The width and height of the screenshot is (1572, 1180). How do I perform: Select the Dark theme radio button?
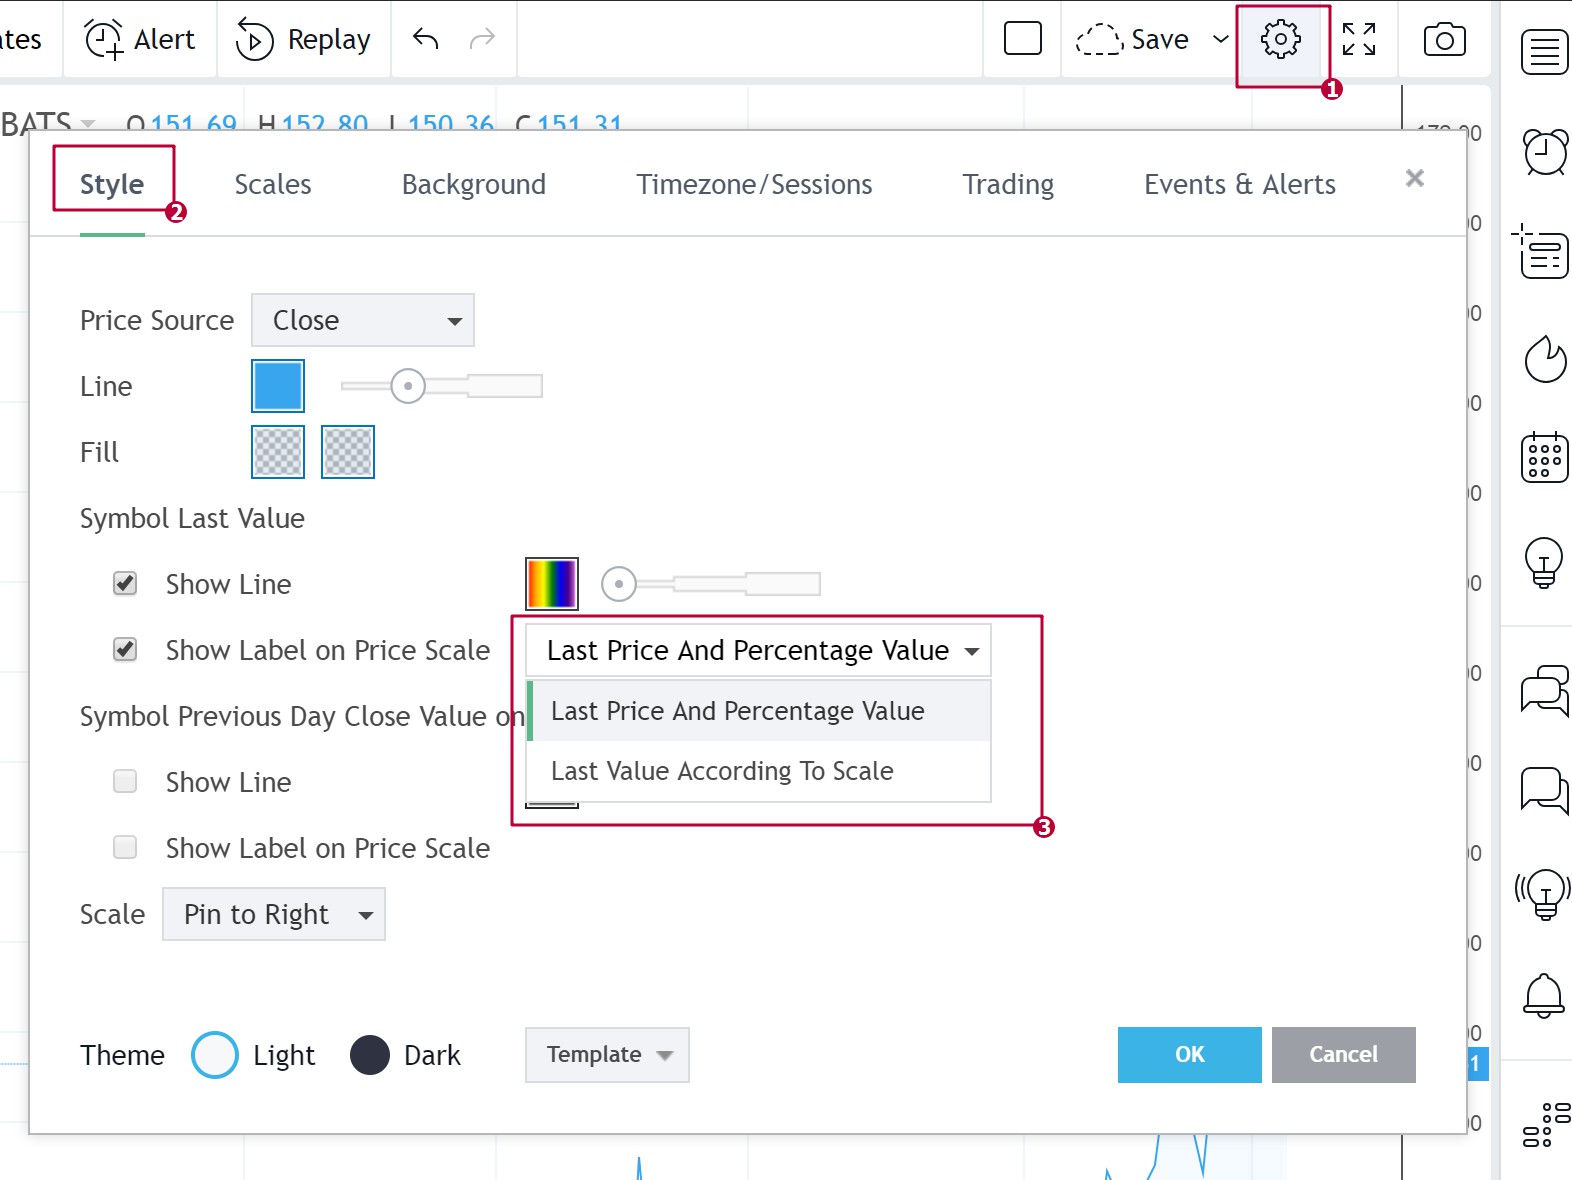pyautogui.click(x=370, y=1055)
